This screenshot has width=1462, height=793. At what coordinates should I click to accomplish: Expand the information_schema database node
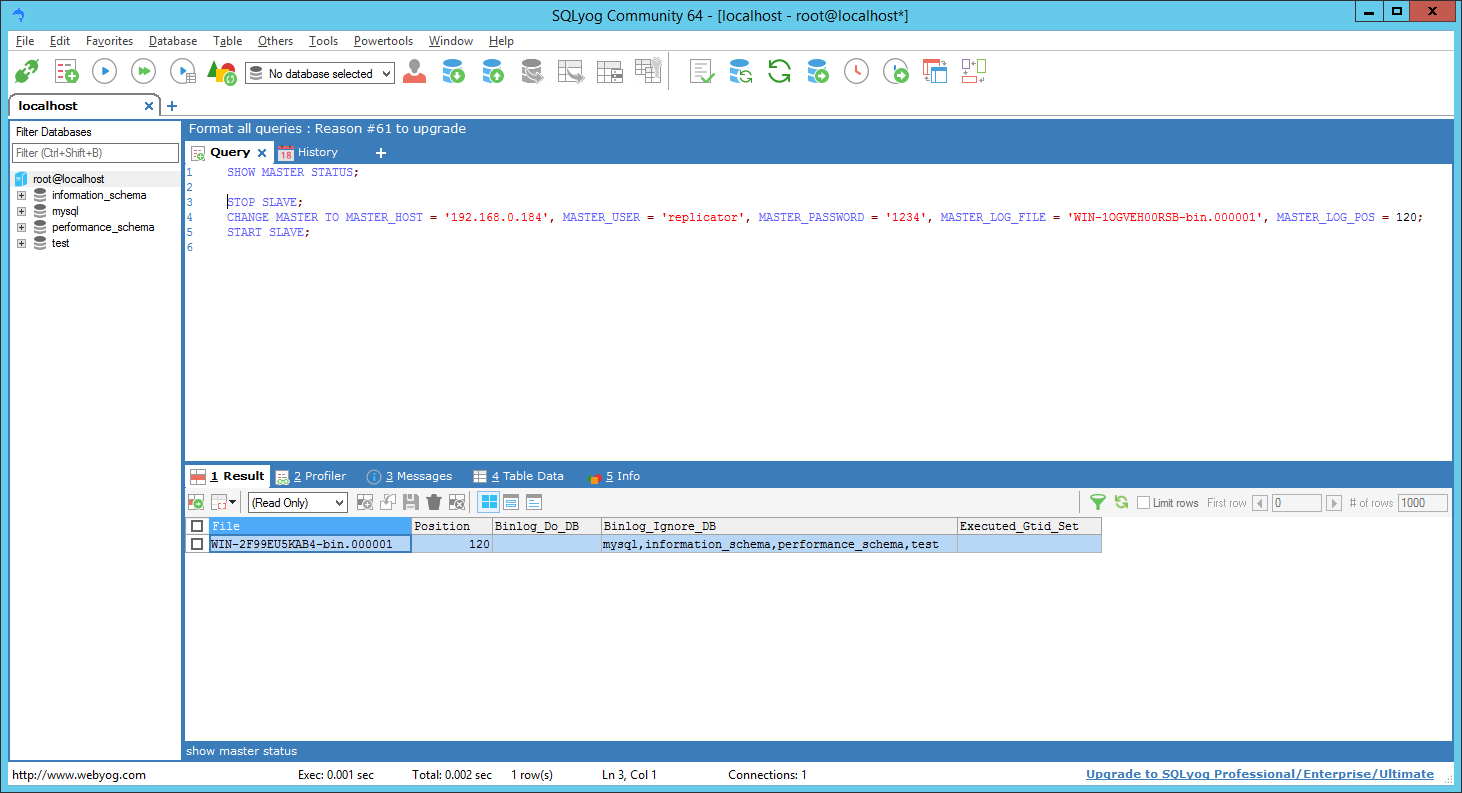pos(21,195)
